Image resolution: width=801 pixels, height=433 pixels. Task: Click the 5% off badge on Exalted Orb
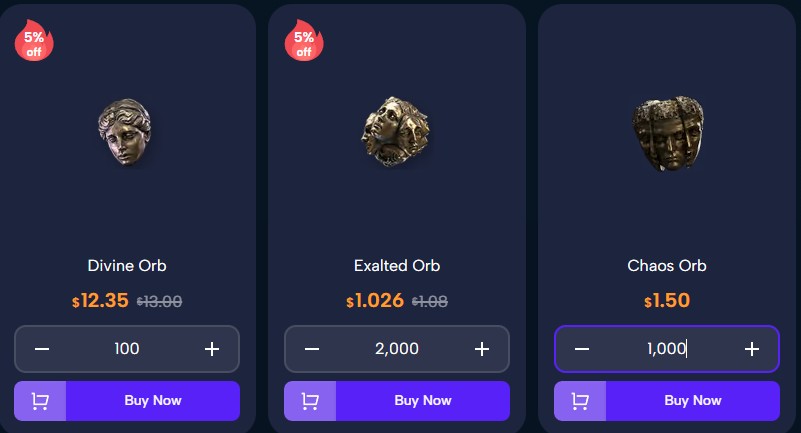(304, 41)
